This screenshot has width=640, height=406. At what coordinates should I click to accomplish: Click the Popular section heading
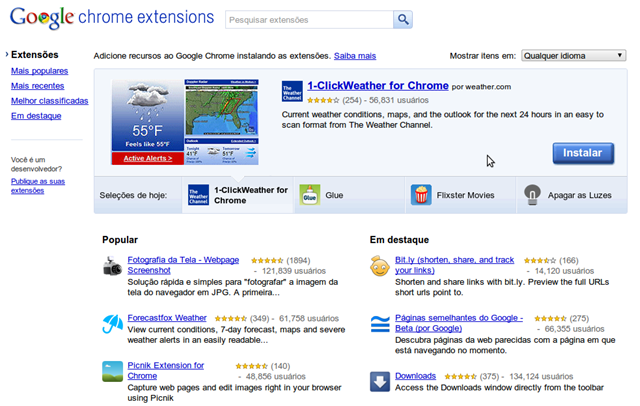click(120, 240)
